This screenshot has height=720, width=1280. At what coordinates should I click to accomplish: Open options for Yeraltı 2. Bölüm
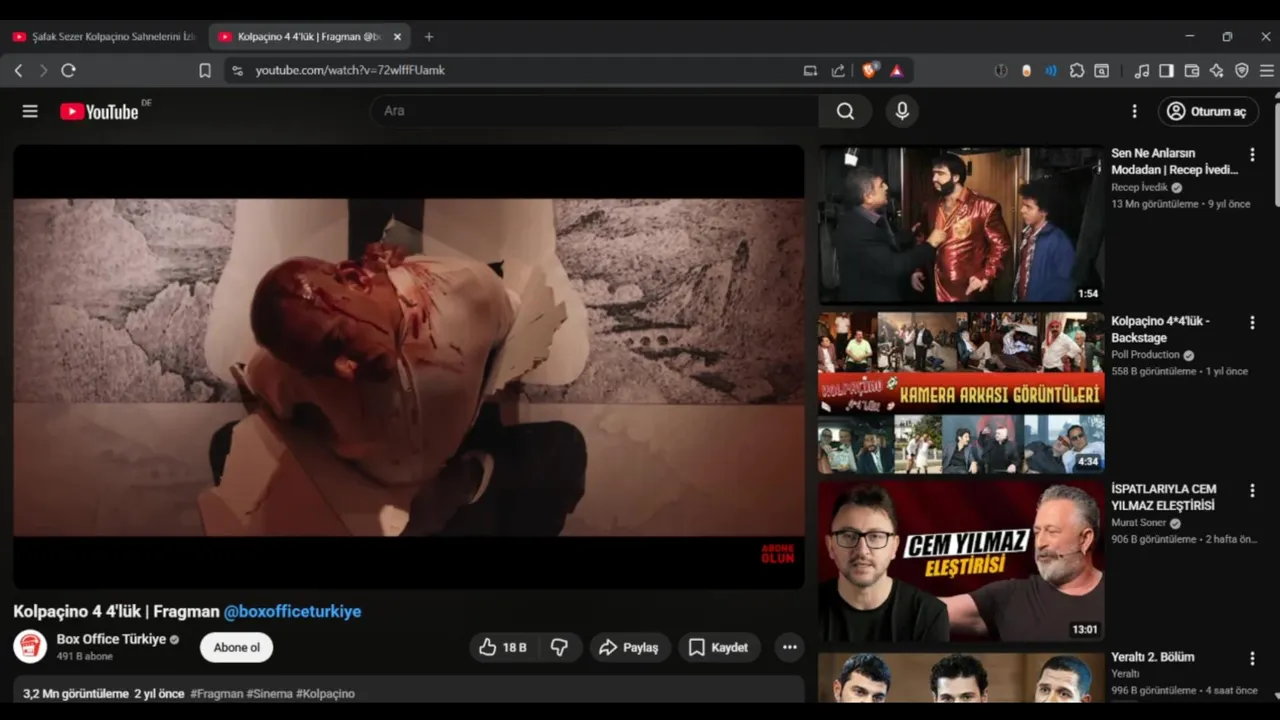pyautogui.click(x=1252, y=658)
